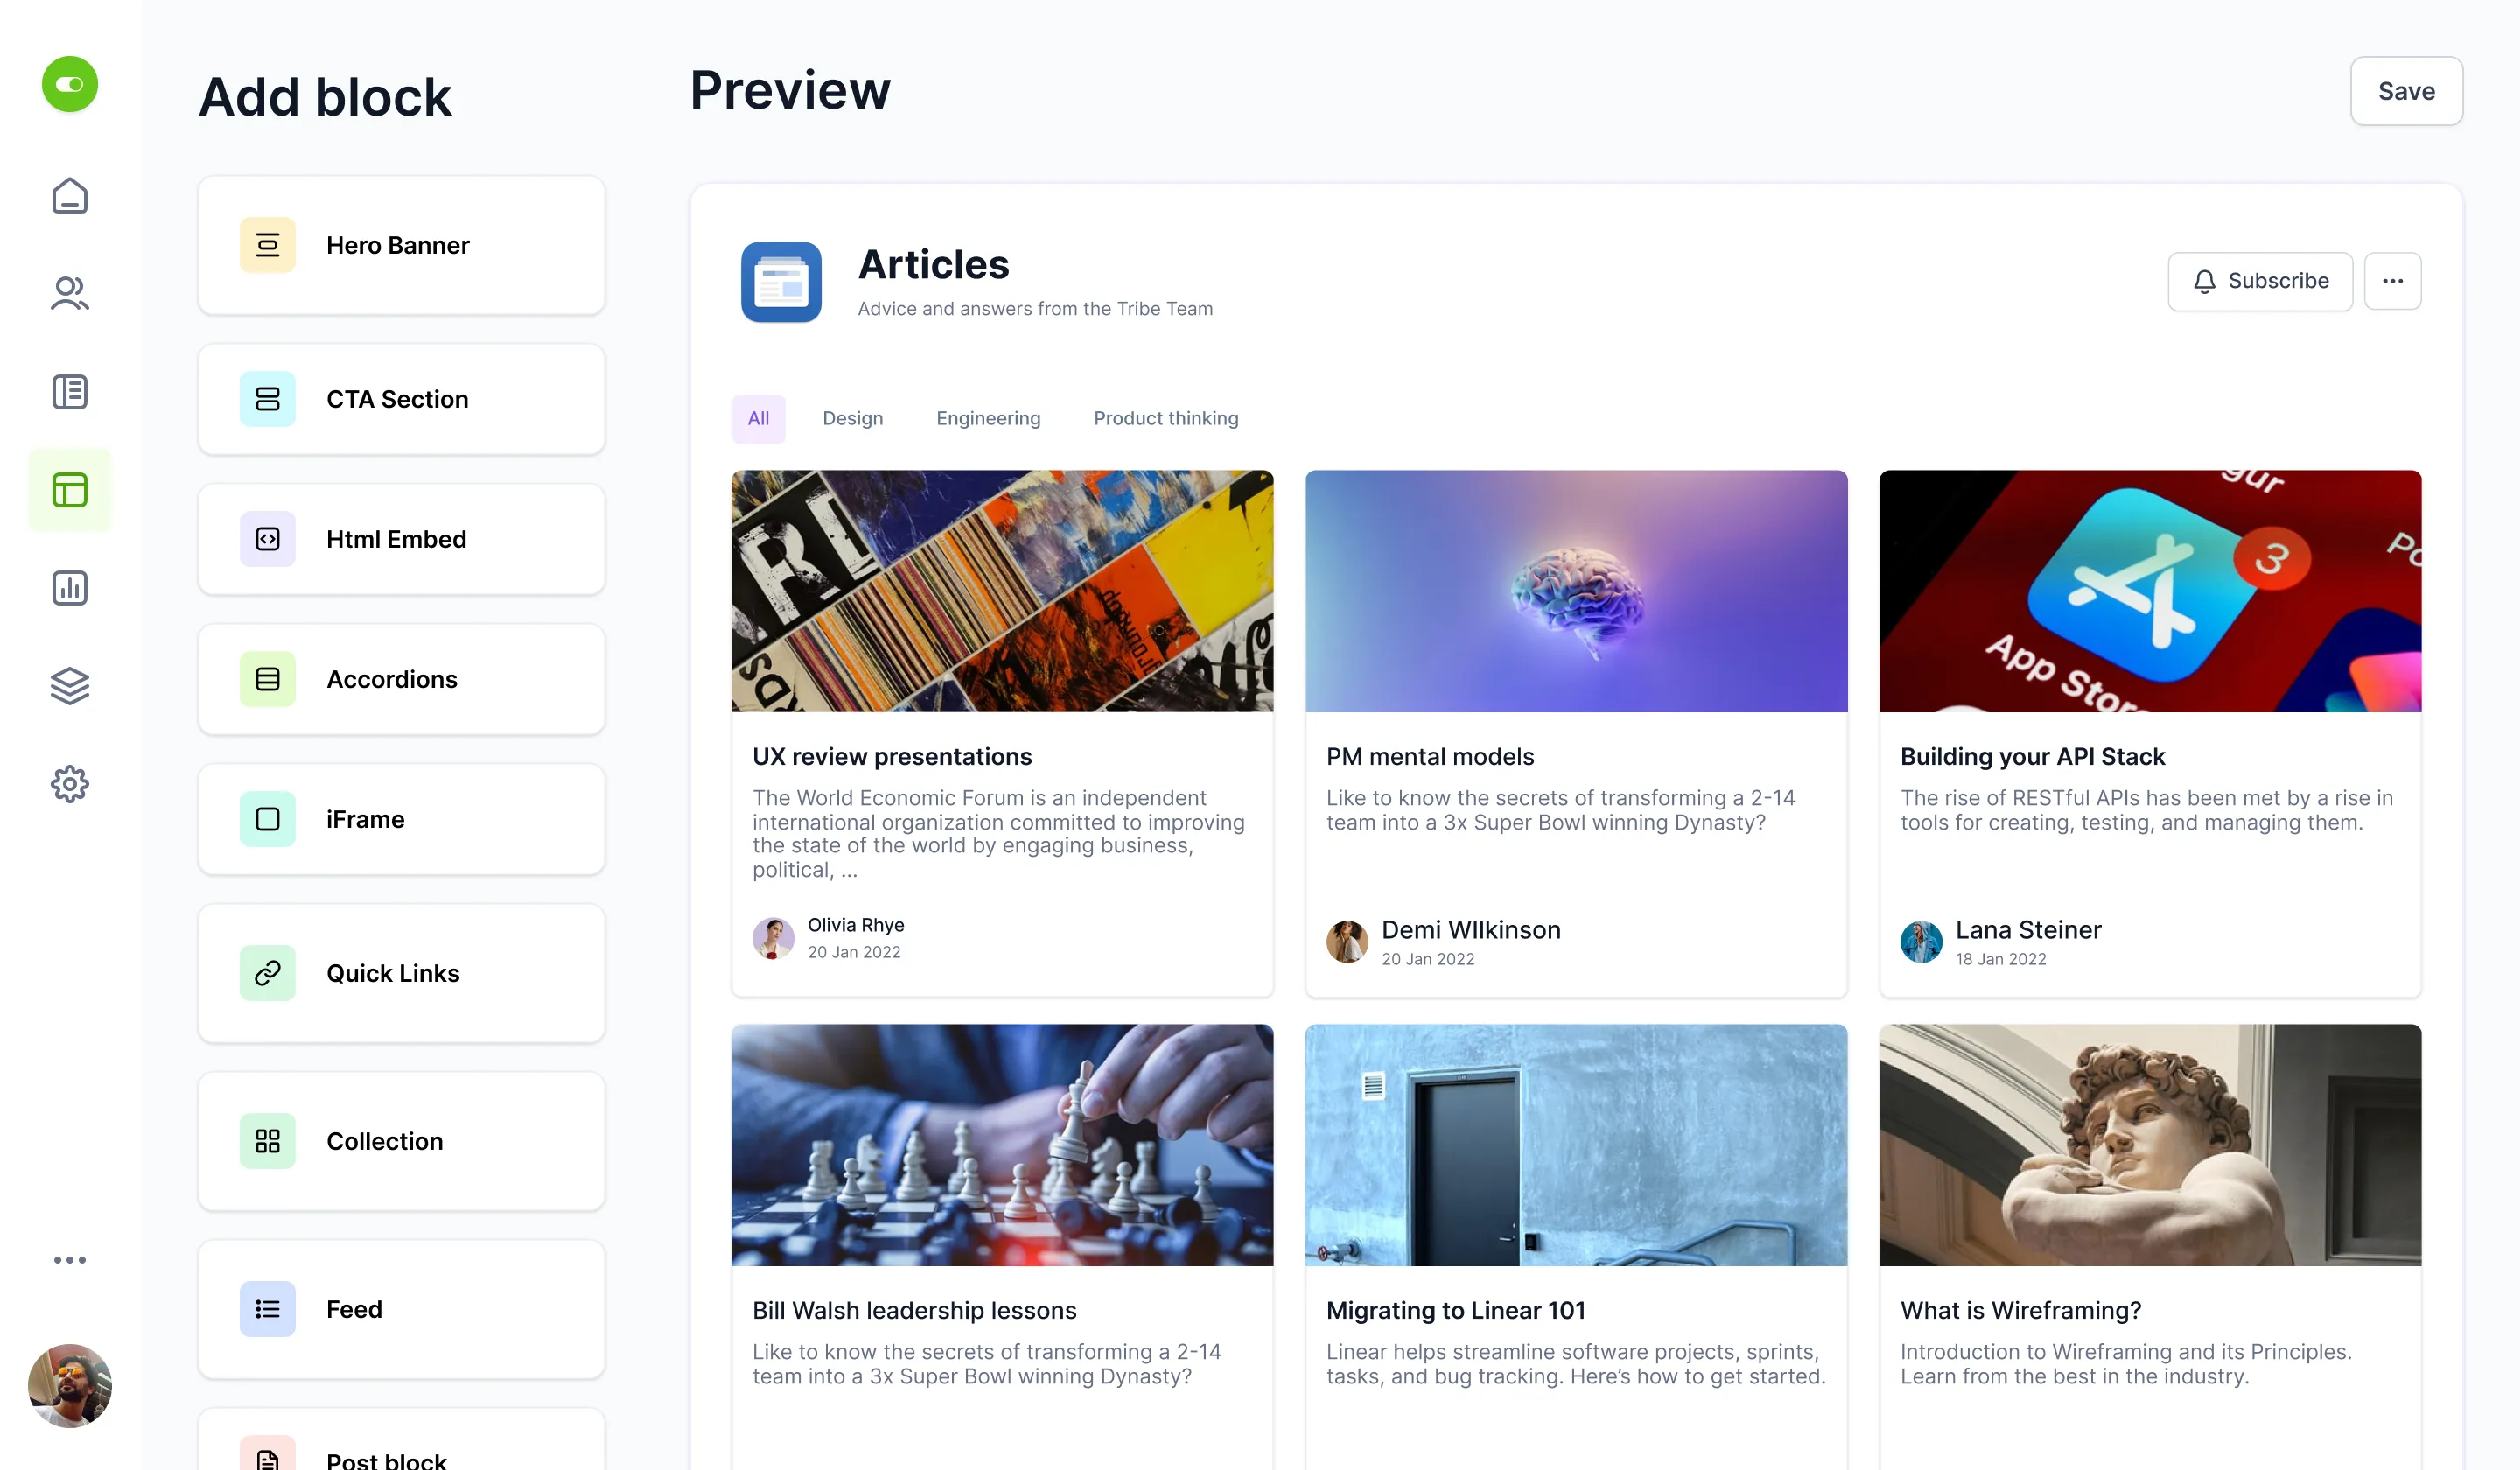This screenshot has height=1470, width=2520.
Task: Expand the ellipsis menu in sidebar bottom
Action: point(70,1260)
